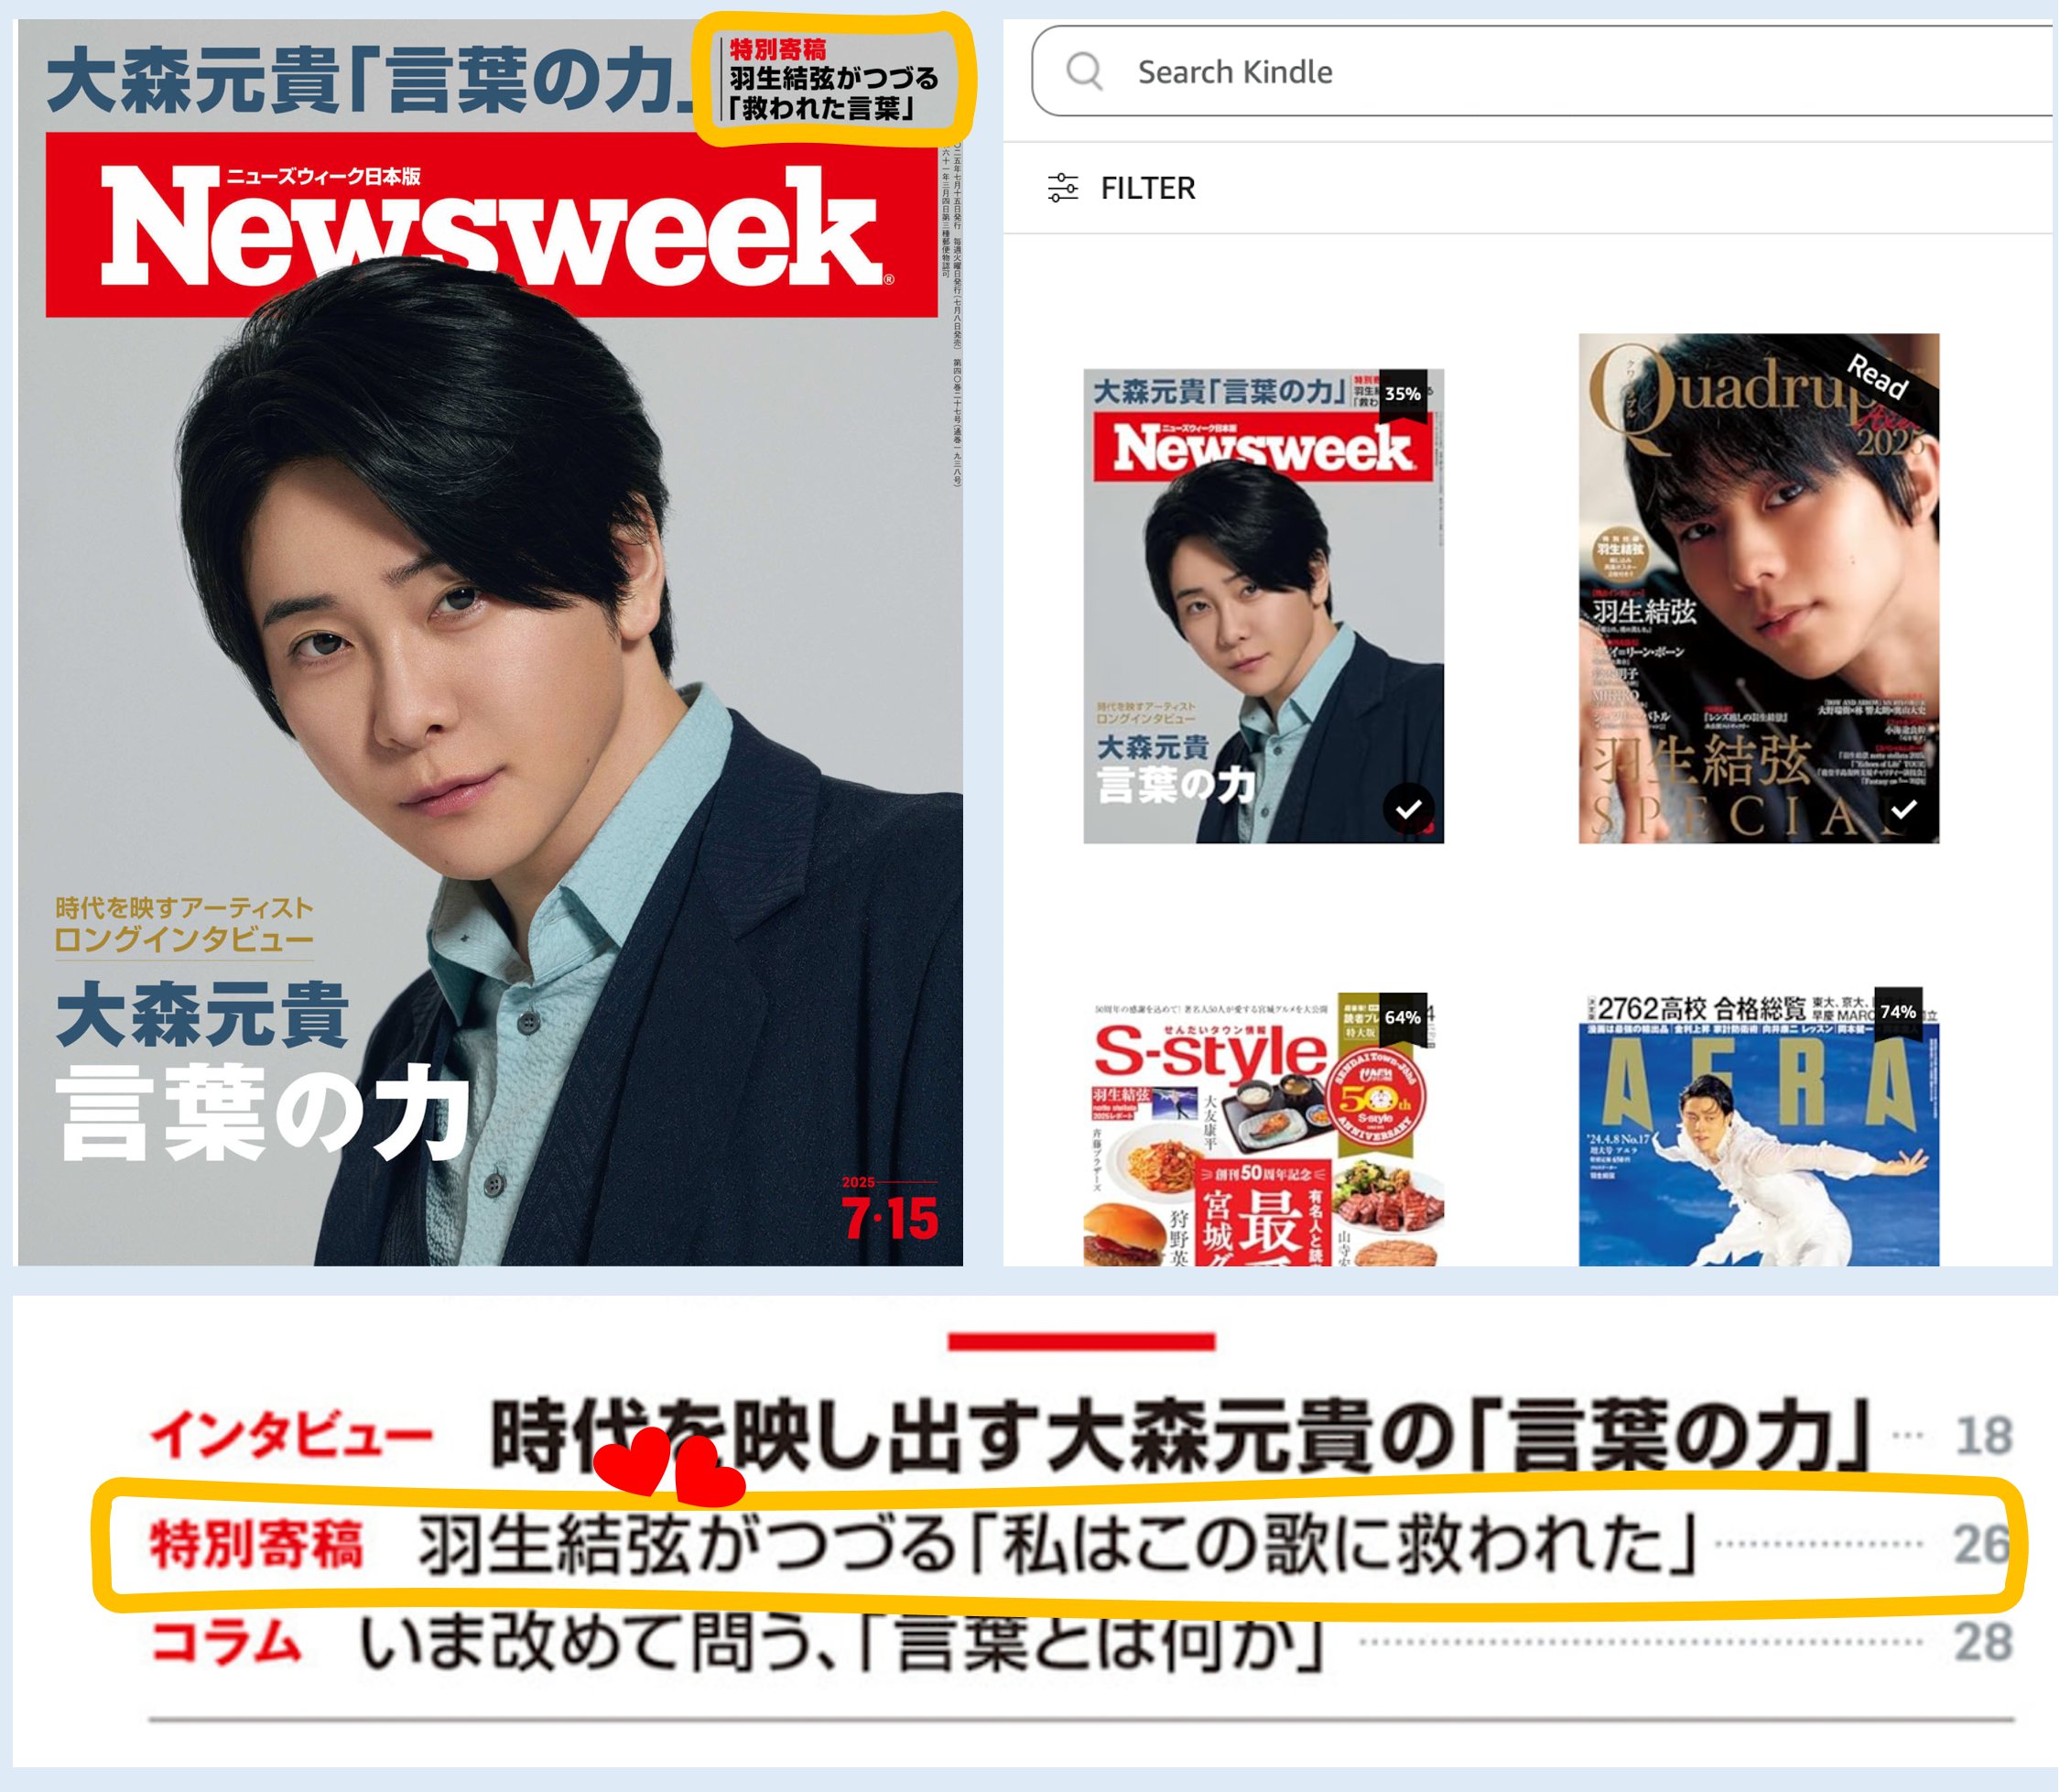Click the checkmark on Newsweek thumbnail

pyautogui.click(x=1409, y=809)
